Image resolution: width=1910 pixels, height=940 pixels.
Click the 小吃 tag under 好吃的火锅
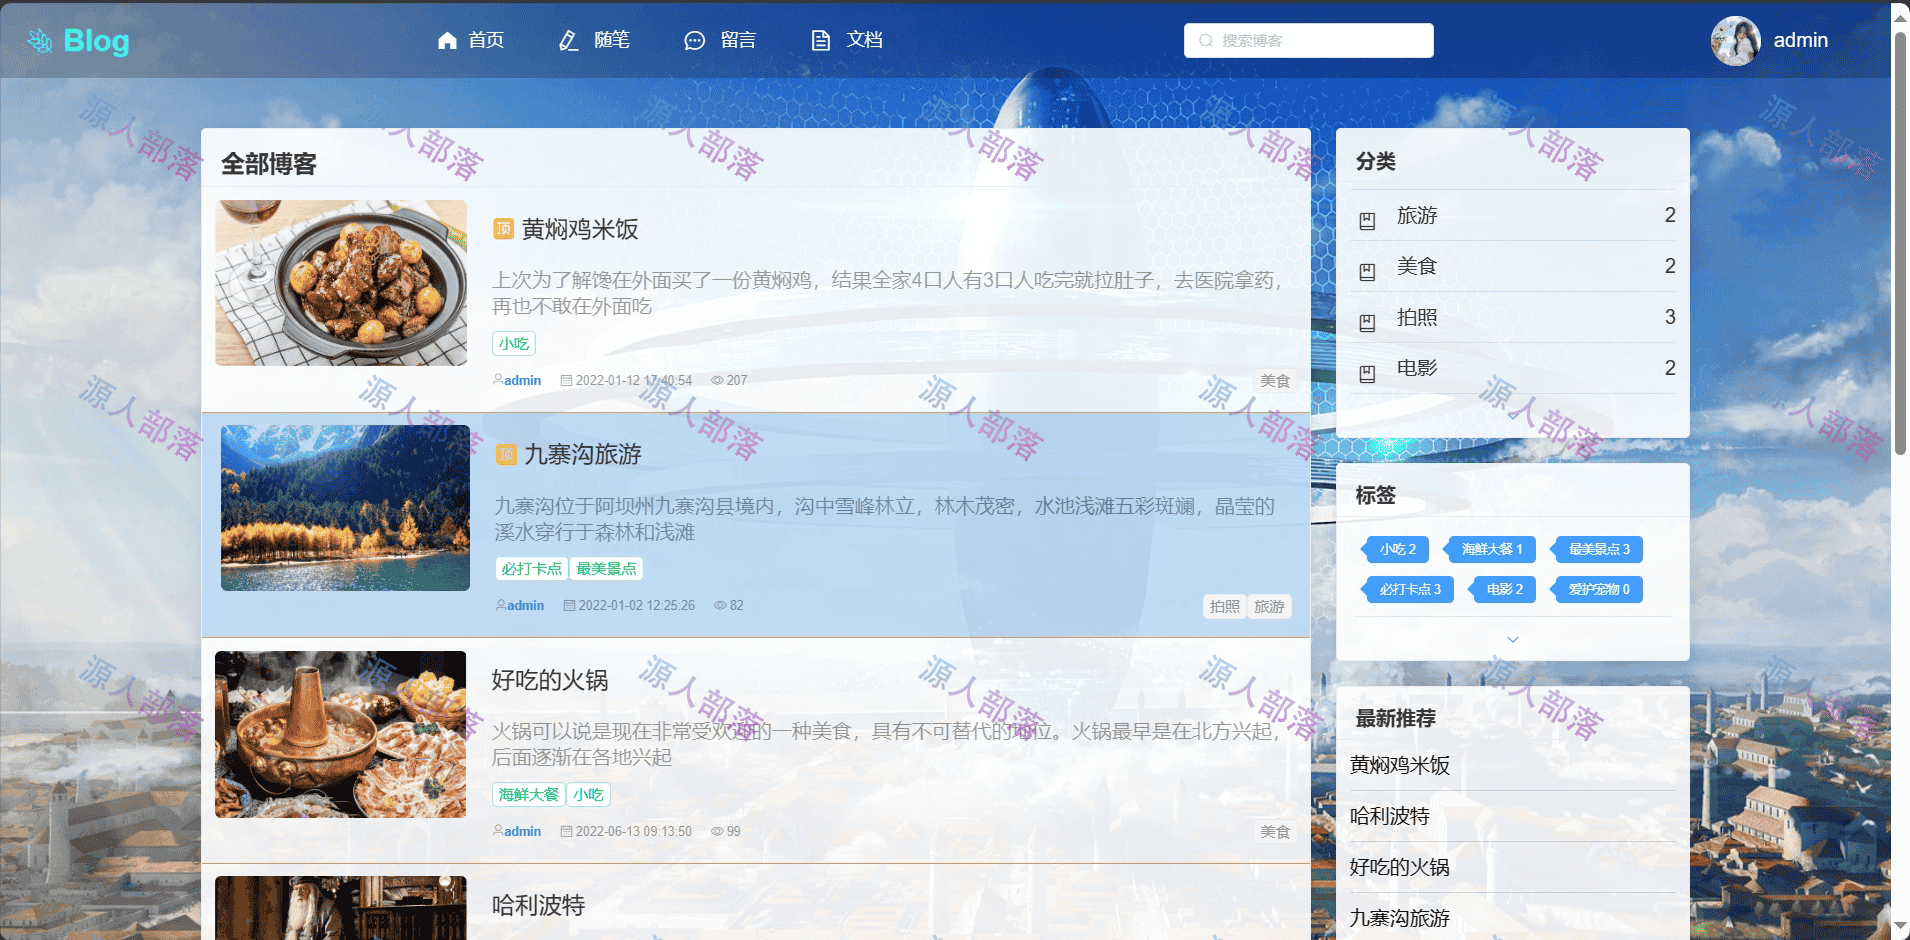pyautogui.click(x=588, y=795)
